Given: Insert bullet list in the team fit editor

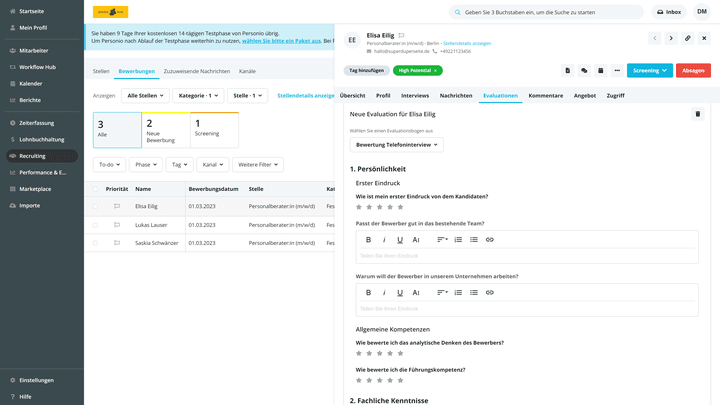Looking at the screenshot, I should click(473, 240).
